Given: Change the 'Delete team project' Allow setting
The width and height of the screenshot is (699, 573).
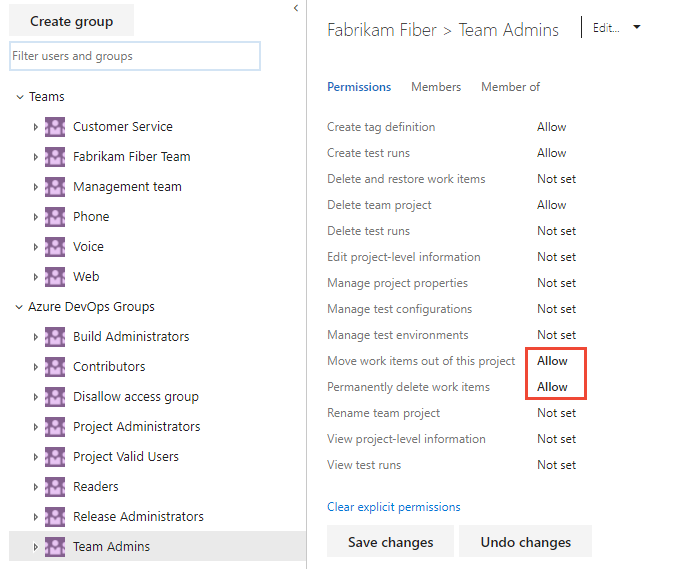Looking at the screenshot, I should 552,205.
